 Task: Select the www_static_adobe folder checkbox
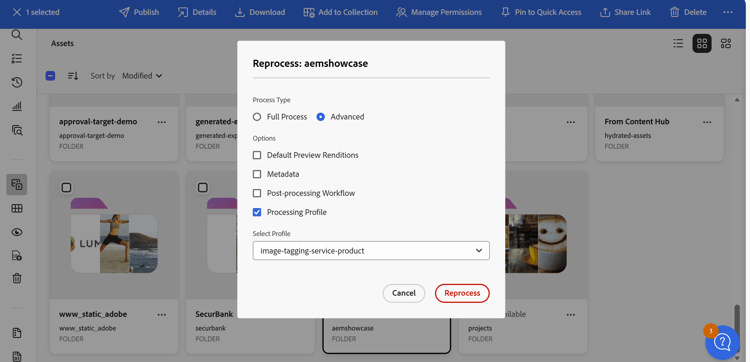tap(66, 187)
